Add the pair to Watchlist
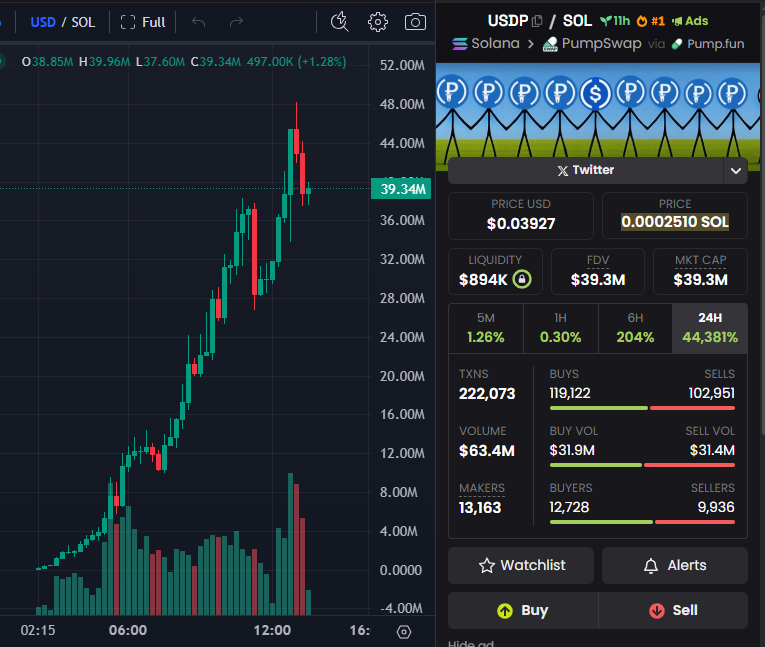The image size is (765, 647). pyautogui.click(x=521, y=566)
